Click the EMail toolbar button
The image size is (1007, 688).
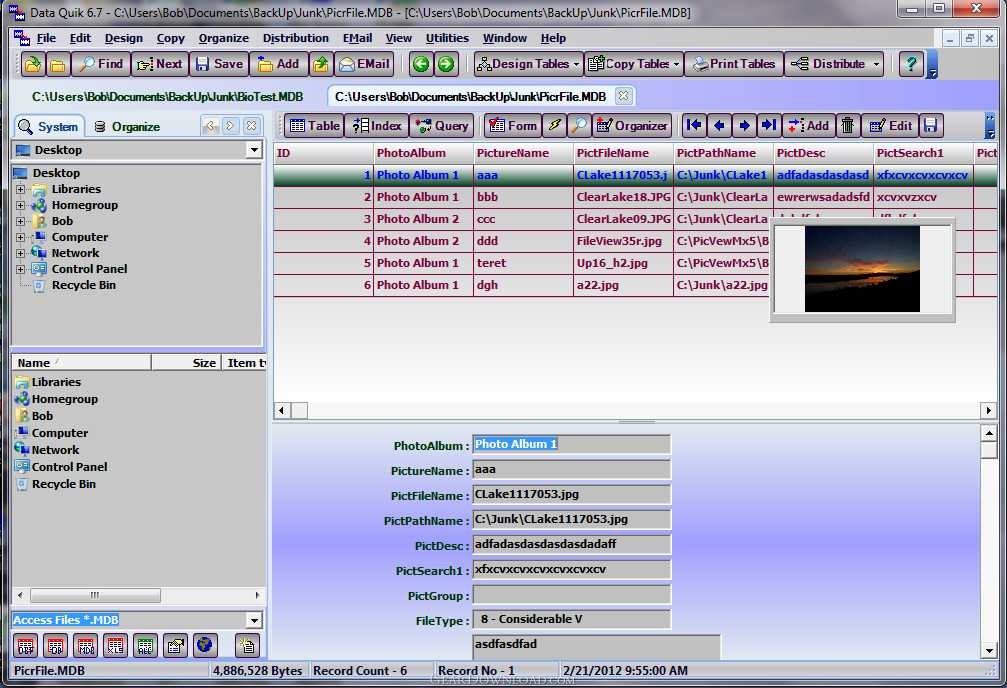click(365, 64)
